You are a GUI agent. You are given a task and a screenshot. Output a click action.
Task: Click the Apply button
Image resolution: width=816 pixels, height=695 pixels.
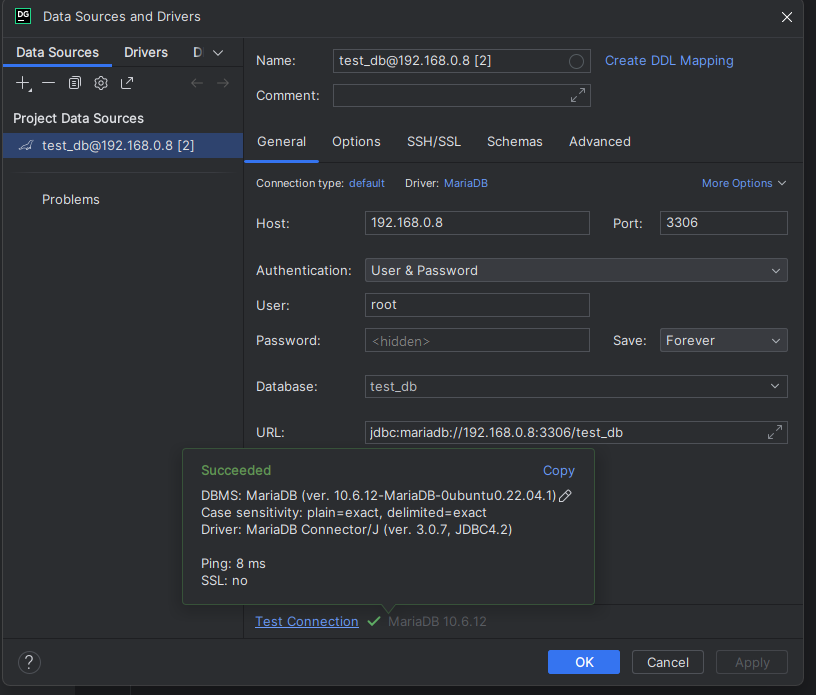pos(752,662)
